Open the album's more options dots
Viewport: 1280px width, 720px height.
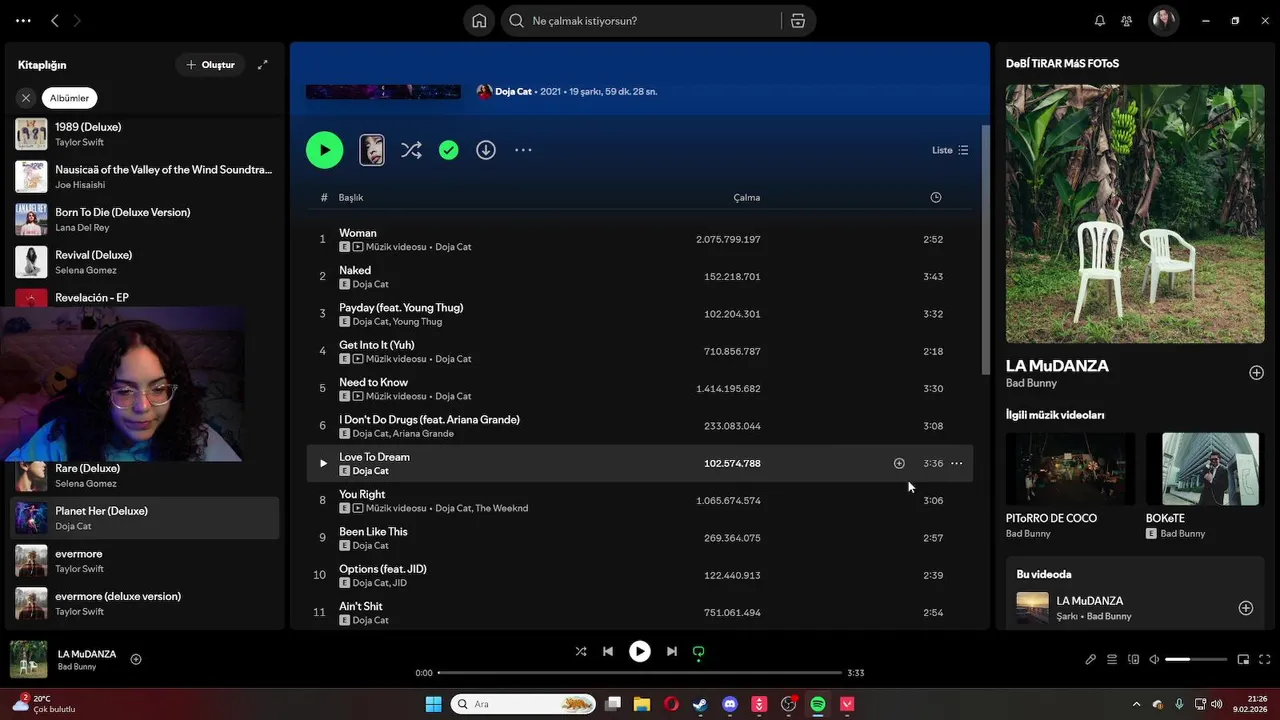coord(523,150)
